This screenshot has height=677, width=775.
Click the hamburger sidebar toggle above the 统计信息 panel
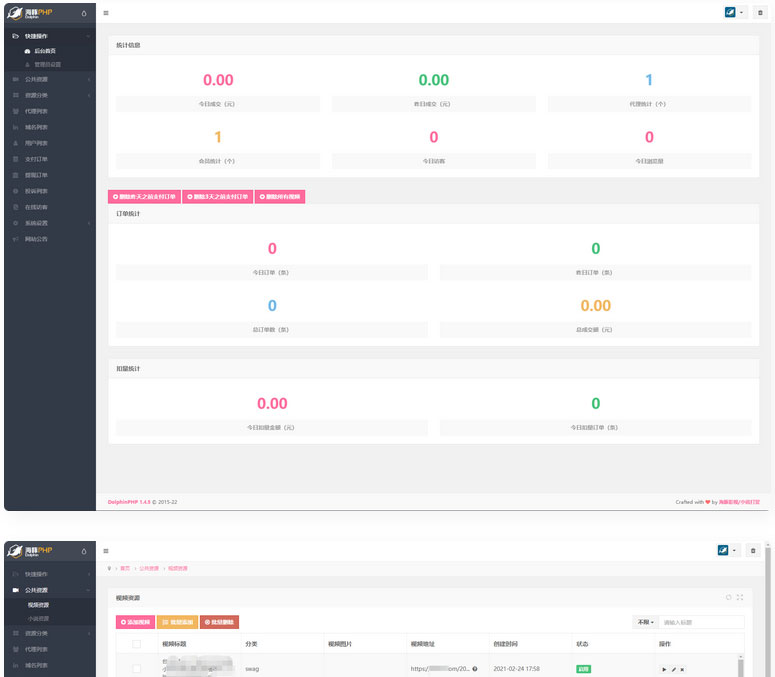(x=107, y=13)
